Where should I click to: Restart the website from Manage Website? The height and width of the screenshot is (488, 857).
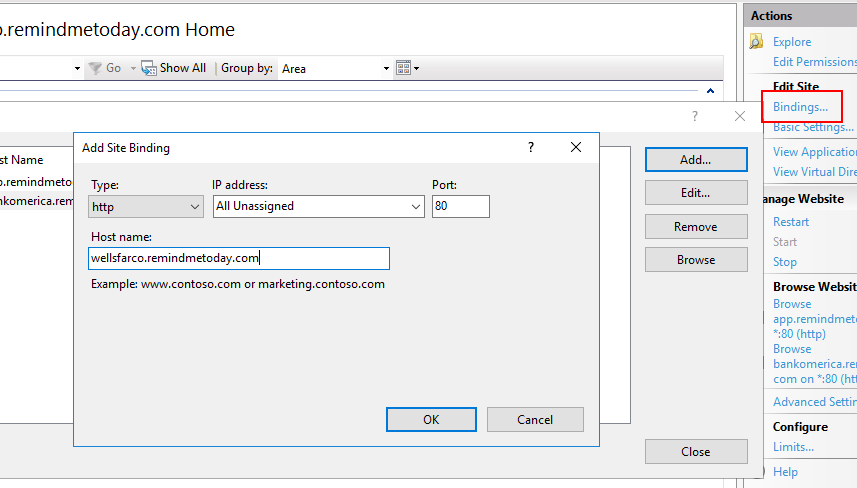pyautogui.click(x=791, y=222)
